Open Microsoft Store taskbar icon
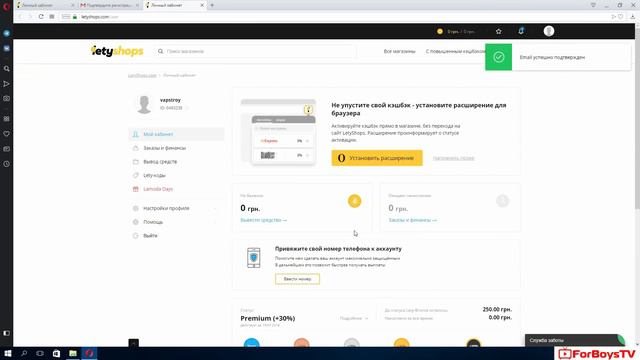 tap(56, 353)
